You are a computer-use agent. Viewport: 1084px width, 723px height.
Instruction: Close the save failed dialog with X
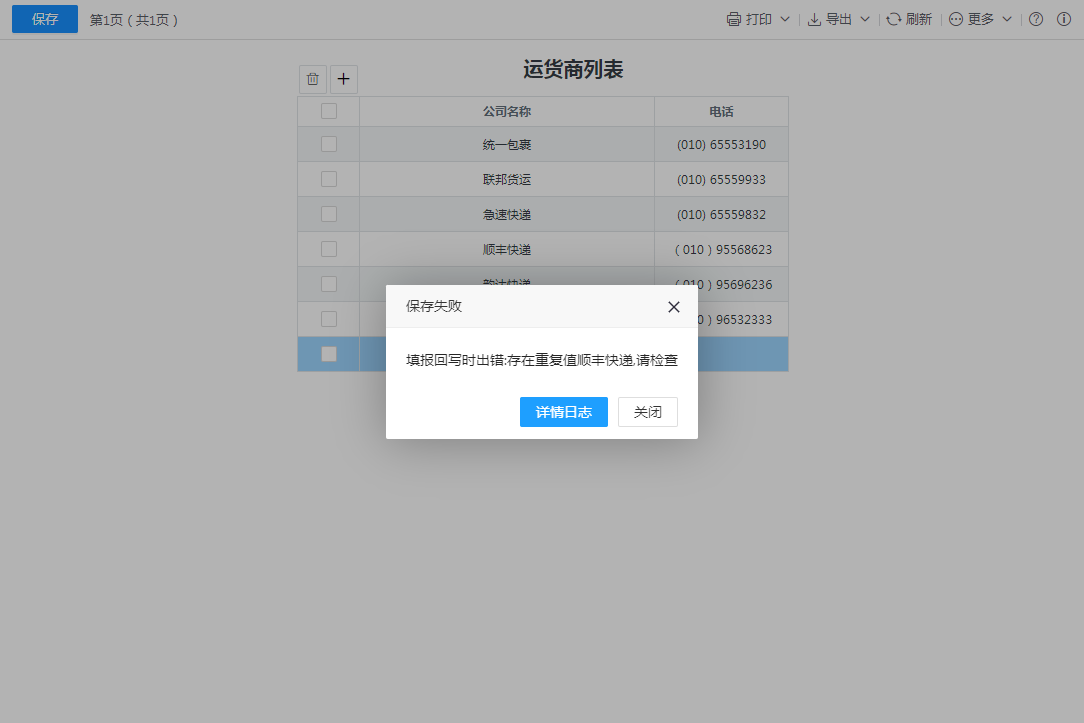[674, 307]
